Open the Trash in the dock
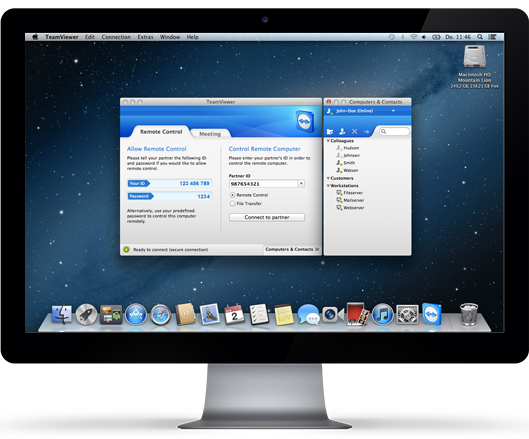 pos(469,314)
